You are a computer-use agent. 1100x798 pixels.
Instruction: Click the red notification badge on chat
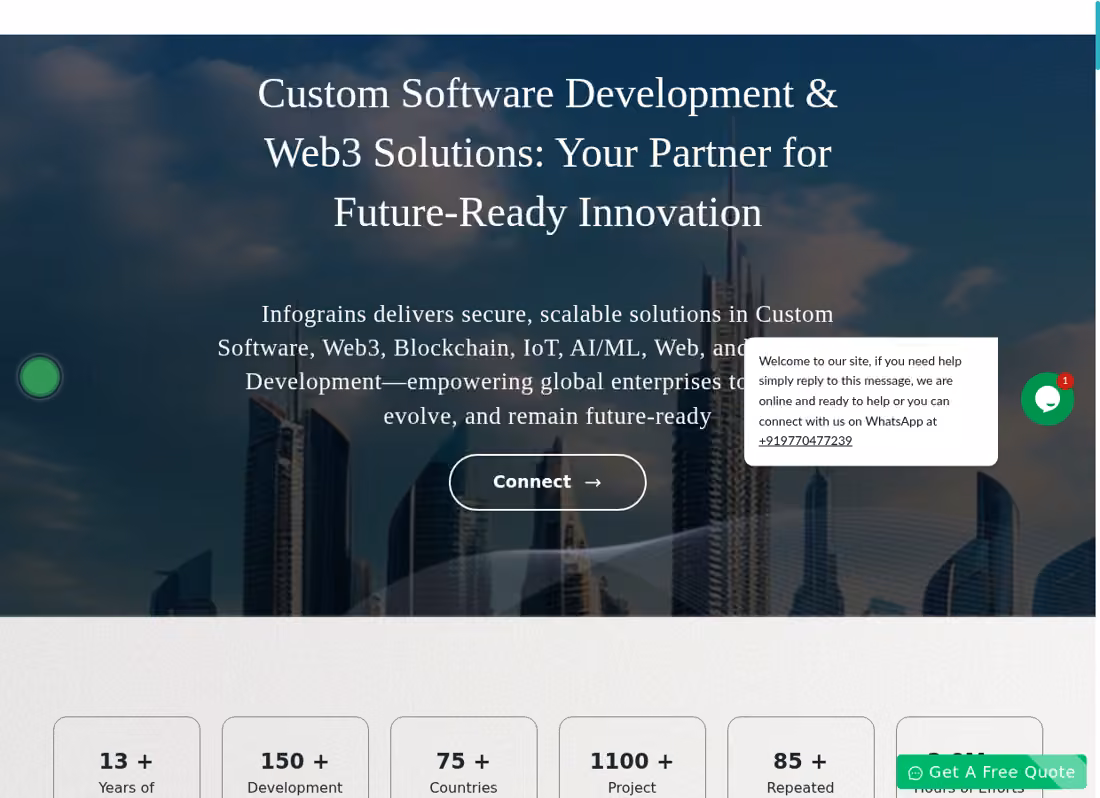(1065, 380)
